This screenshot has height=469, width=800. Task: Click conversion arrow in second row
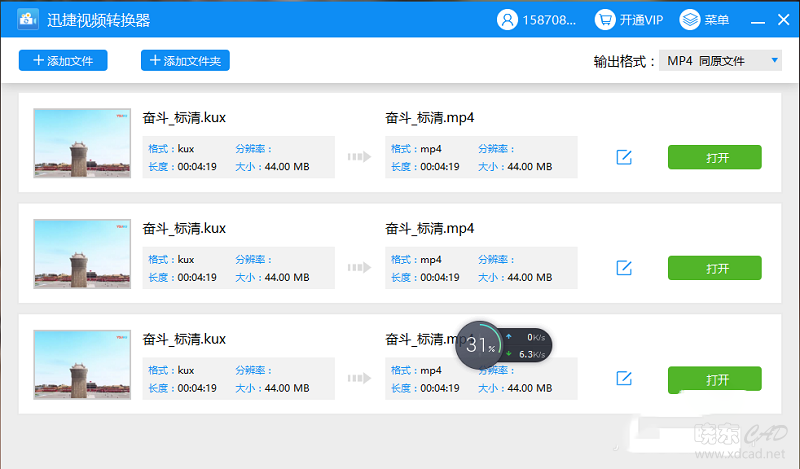pos(359,267)
